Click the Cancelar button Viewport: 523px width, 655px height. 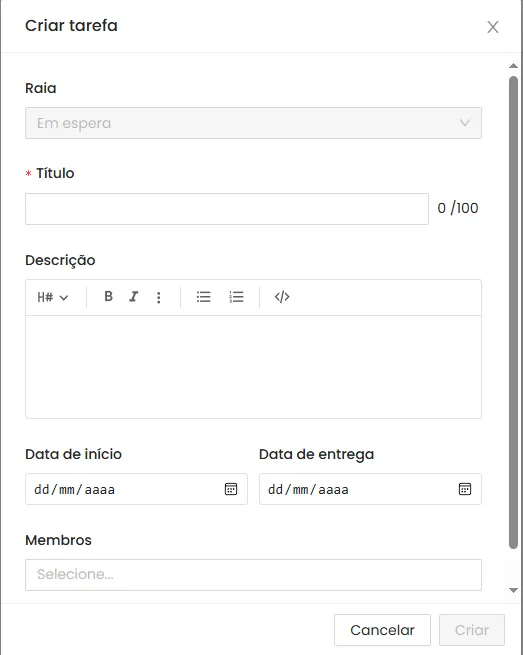(382, 630)
